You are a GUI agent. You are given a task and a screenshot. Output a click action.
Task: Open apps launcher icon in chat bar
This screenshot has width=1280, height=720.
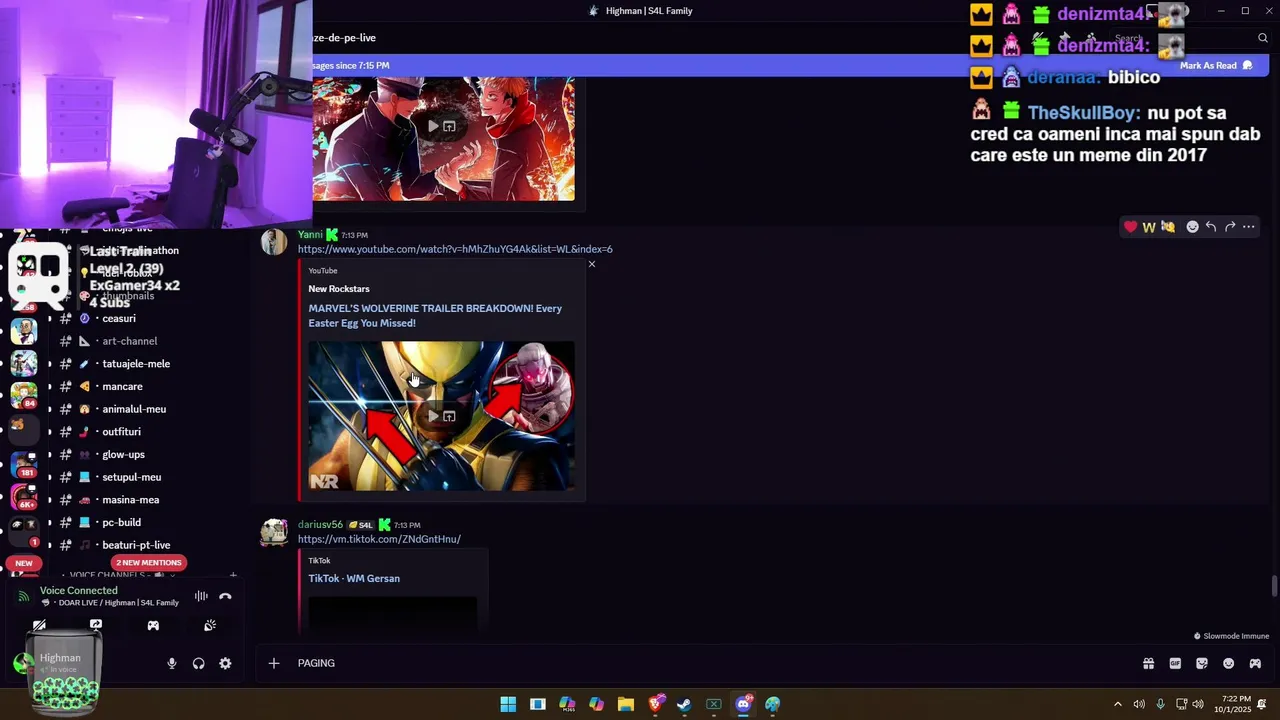[1255, 663]
